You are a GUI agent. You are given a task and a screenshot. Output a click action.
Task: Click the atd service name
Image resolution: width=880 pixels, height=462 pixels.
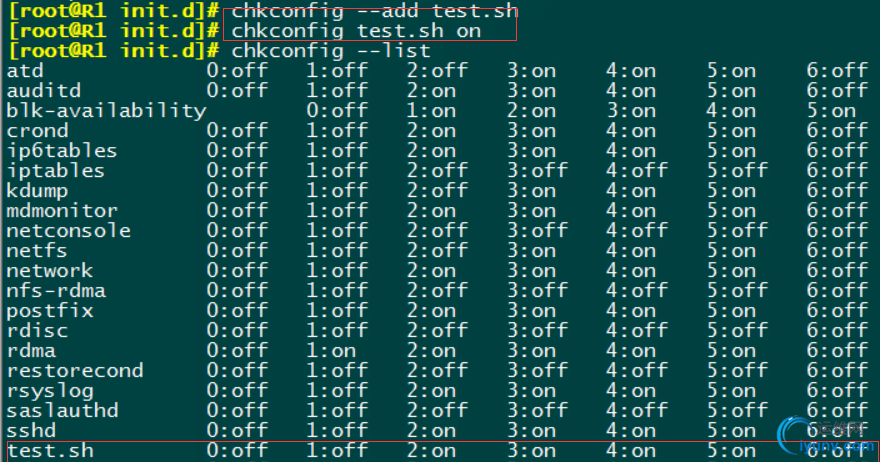coord(25,71)
